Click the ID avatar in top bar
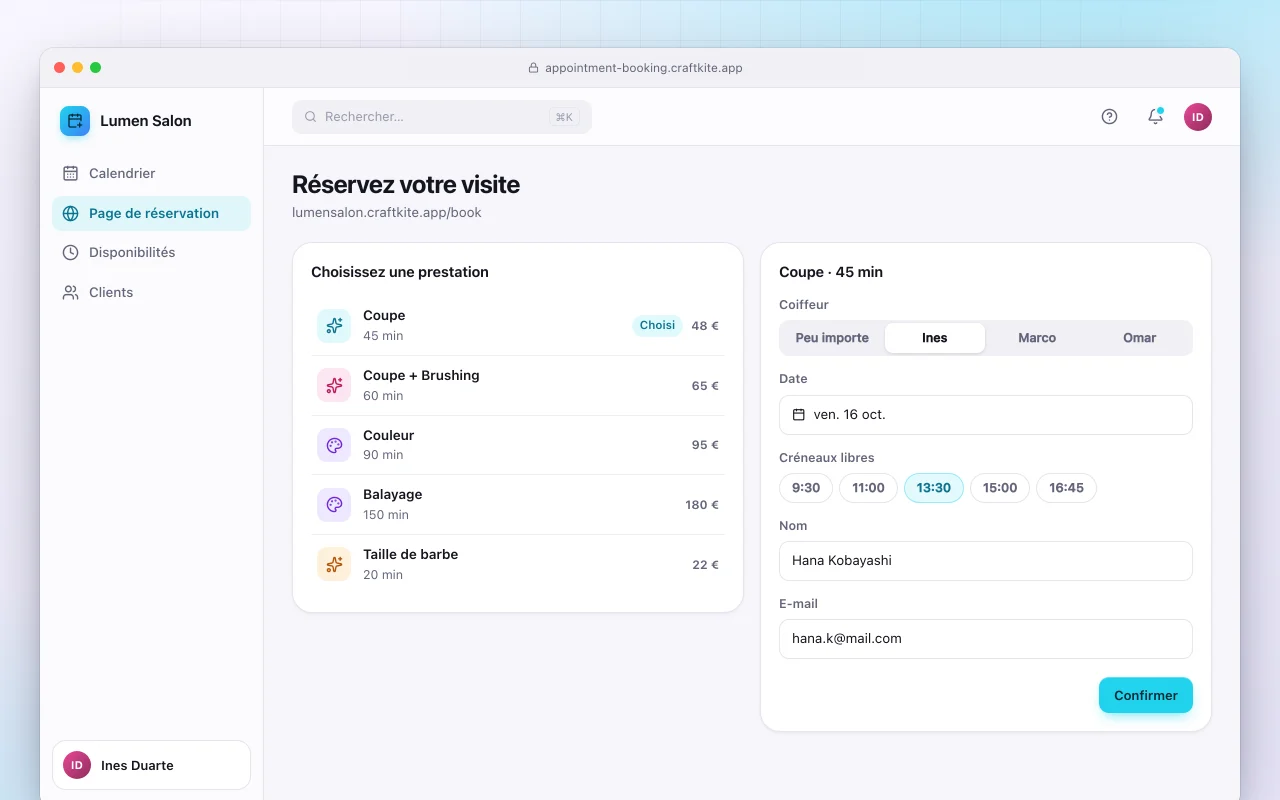 [1198, 117]
